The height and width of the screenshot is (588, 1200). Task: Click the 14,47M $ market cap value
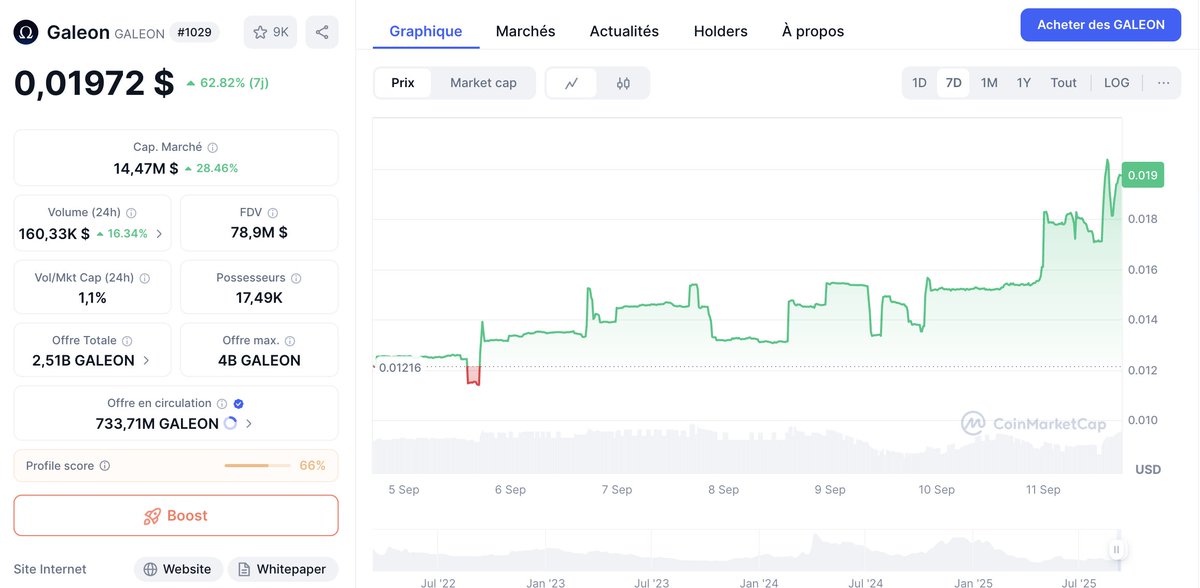click(x=146, y=168)
